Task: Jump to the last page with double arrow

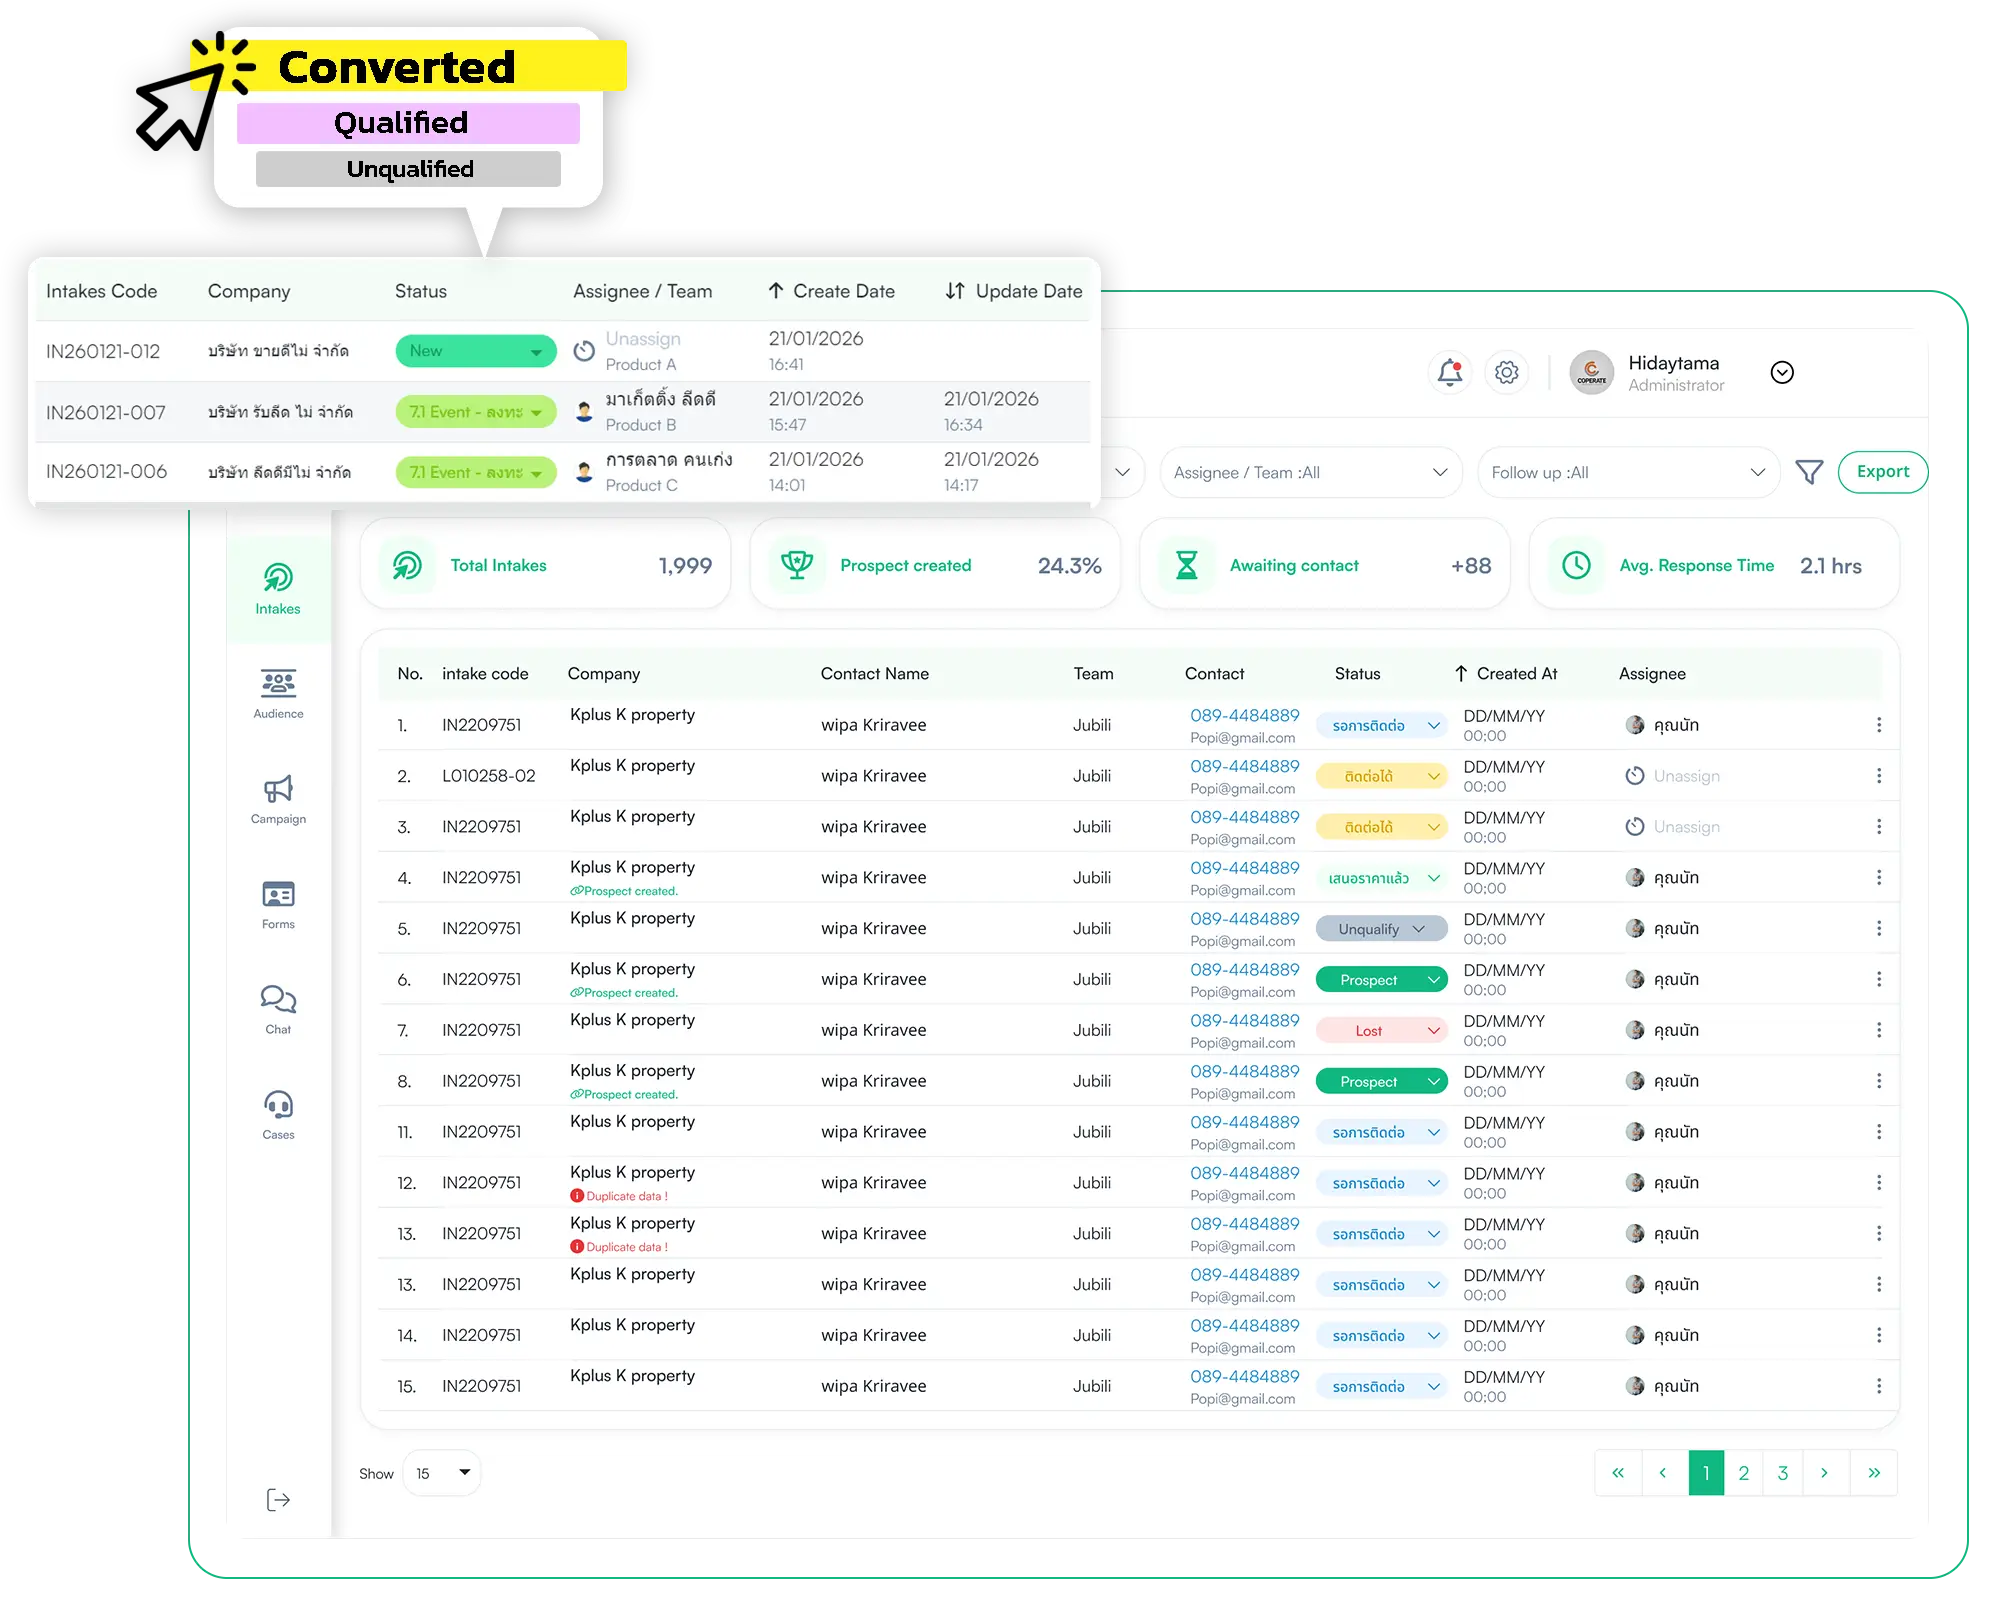Action: pos(1874,1473)
